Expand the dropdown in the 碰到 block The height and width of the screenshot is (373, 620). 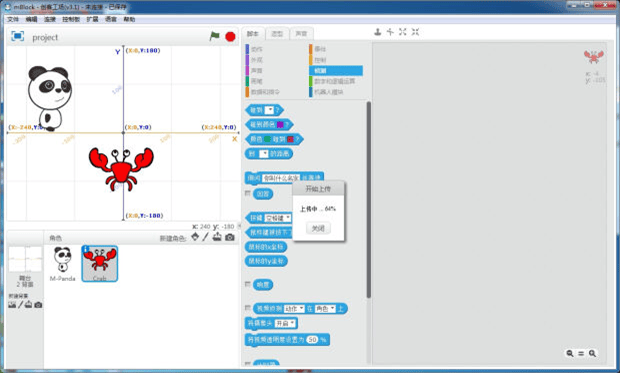pos(269,110)
